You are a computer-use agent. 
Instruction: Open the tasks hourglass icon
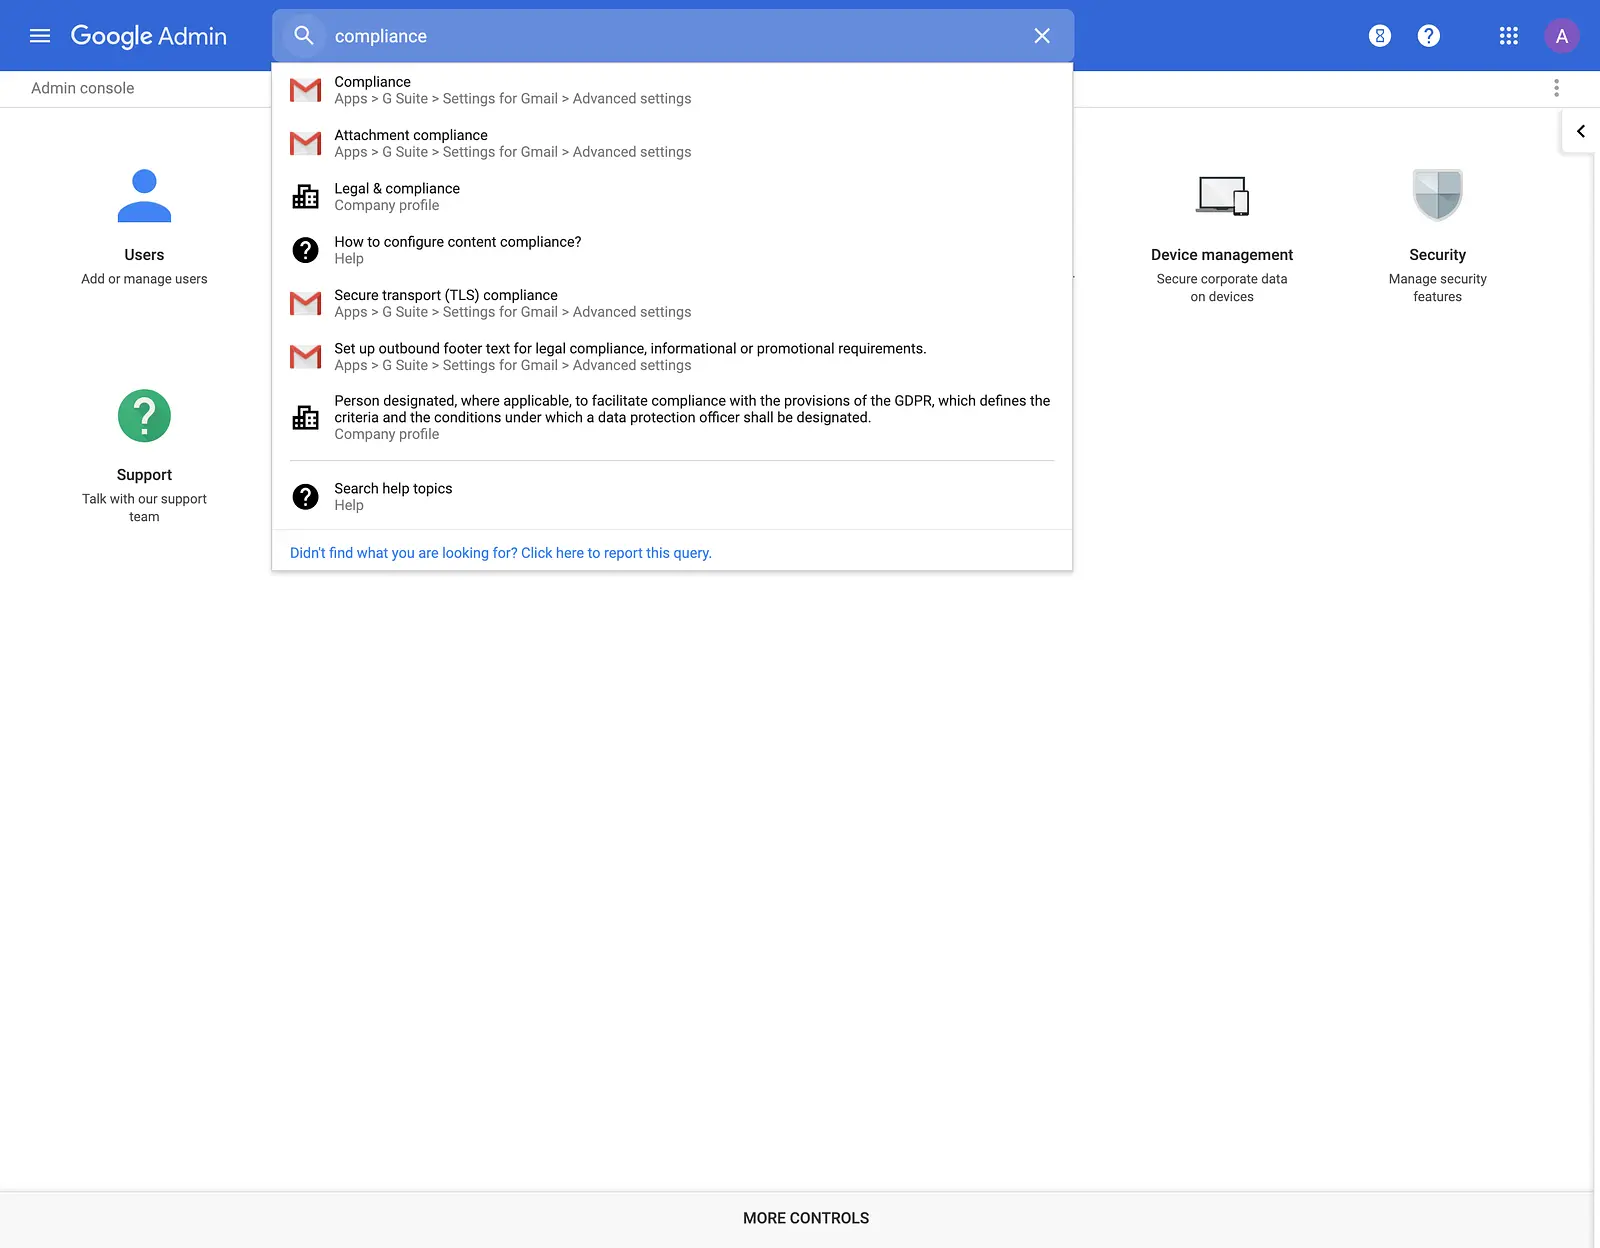[1380, 36]
